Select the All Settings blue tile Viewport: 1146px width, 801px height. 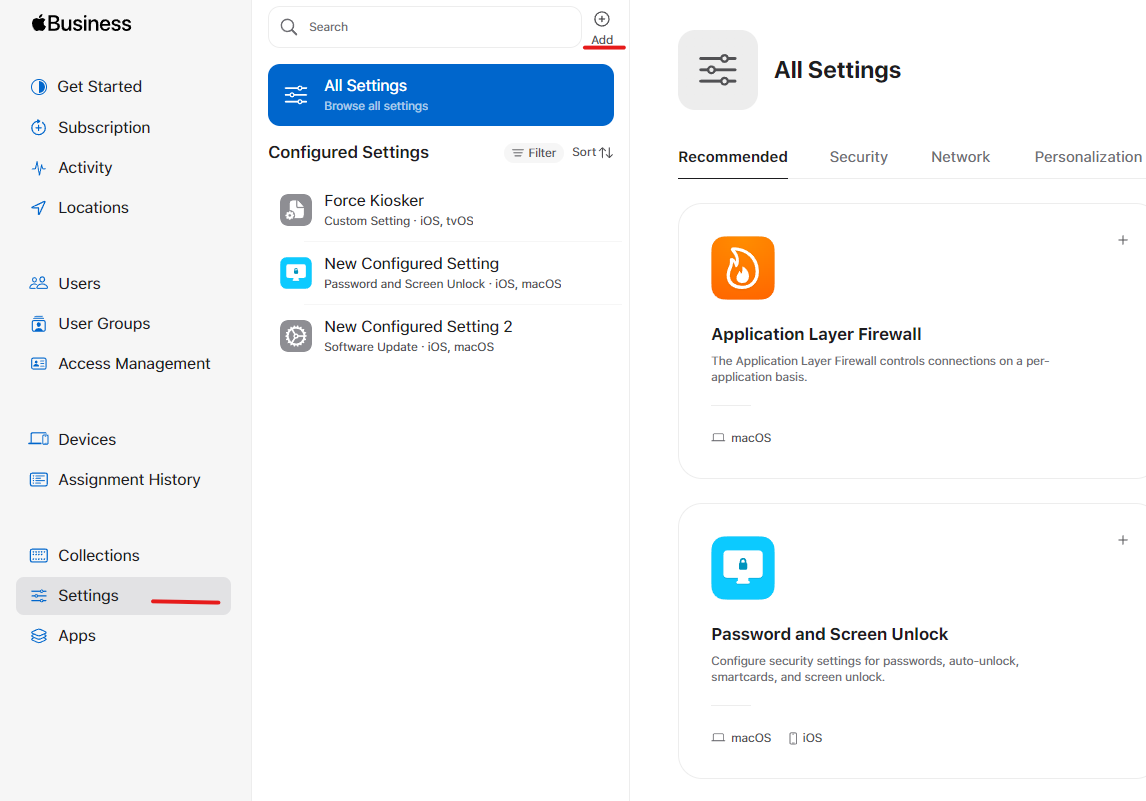click(x=441, y=95)
